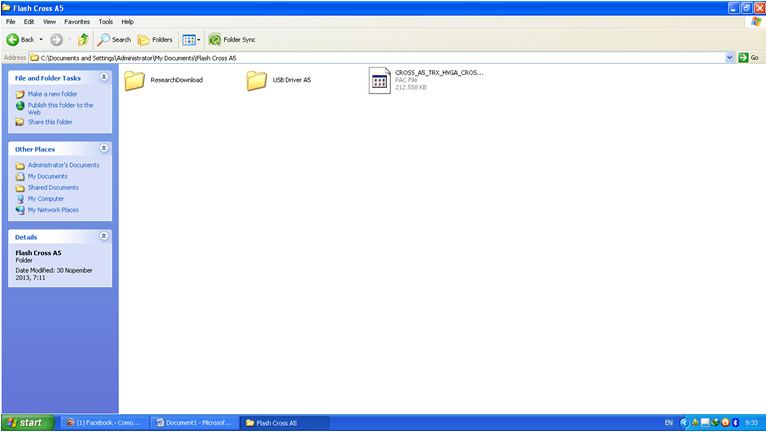The height and width of the screenshot is (432, 766).
Task: Open Administrator's Documents link
Action: point(64,165)
